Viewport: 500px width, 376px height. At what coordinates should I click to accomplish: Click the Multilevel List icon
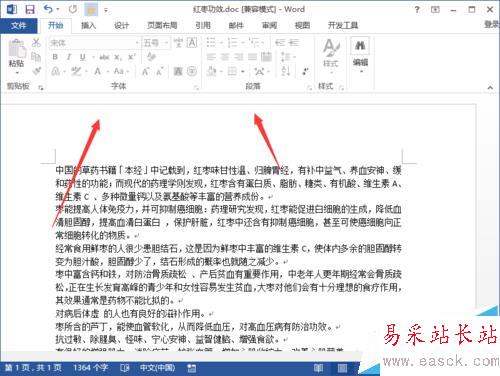[x=255, y=42]
